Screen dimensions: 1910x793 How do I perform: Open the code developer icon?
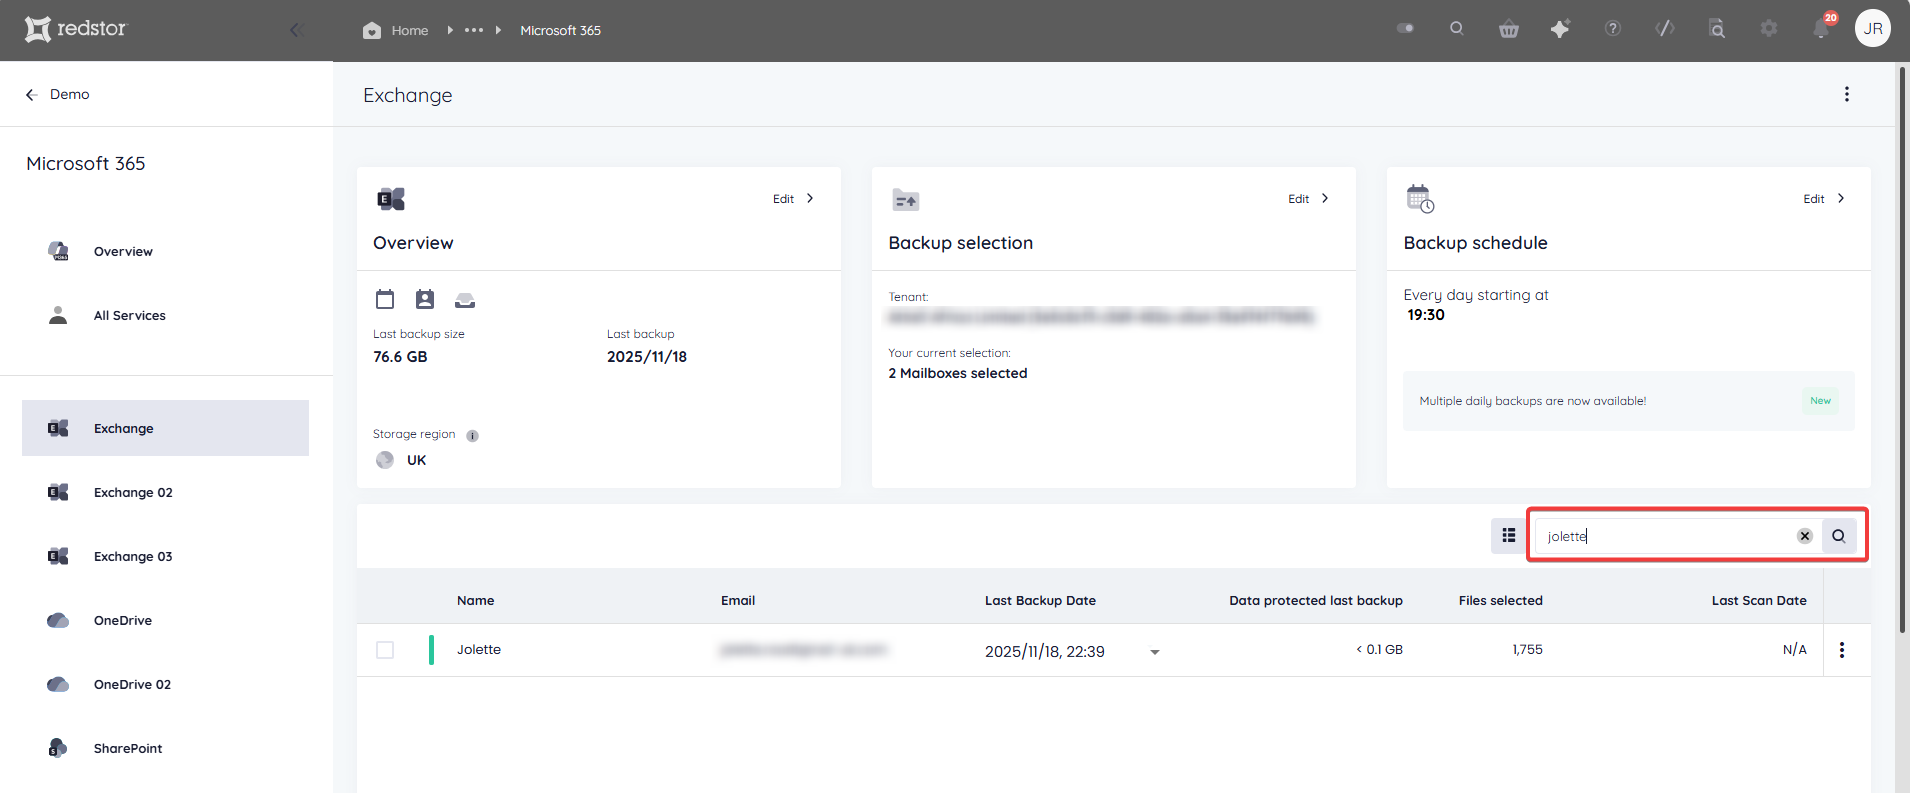[x=1664, y=29]
